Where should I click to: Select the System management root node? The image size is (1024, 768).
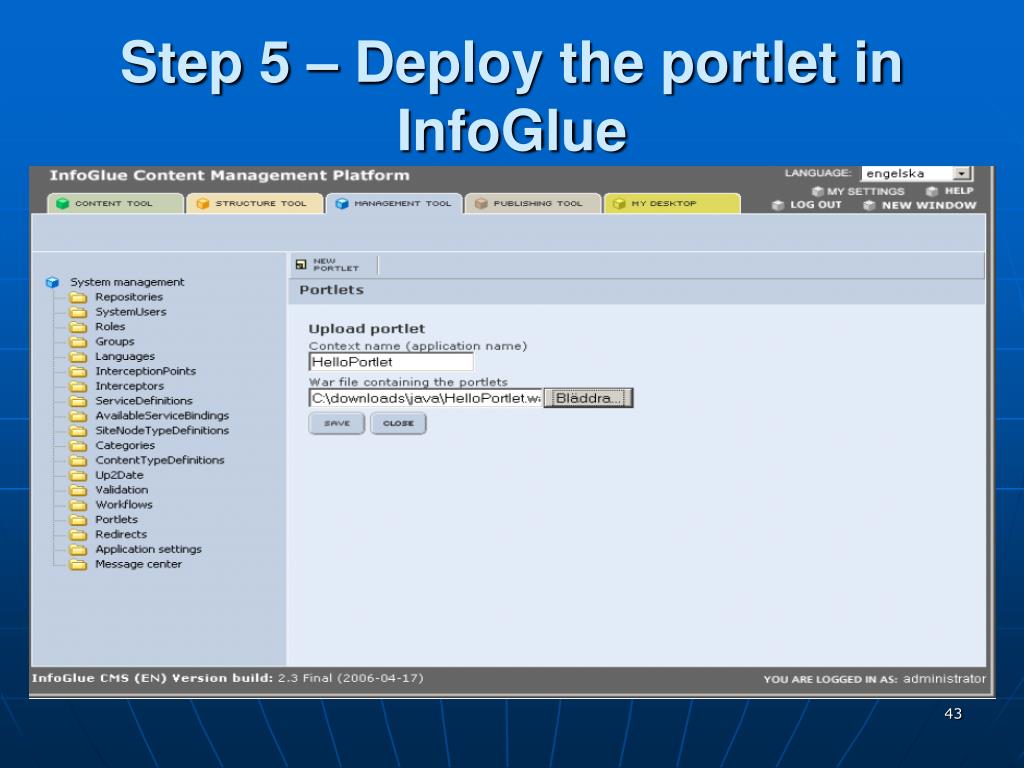(x=127, y=282)
